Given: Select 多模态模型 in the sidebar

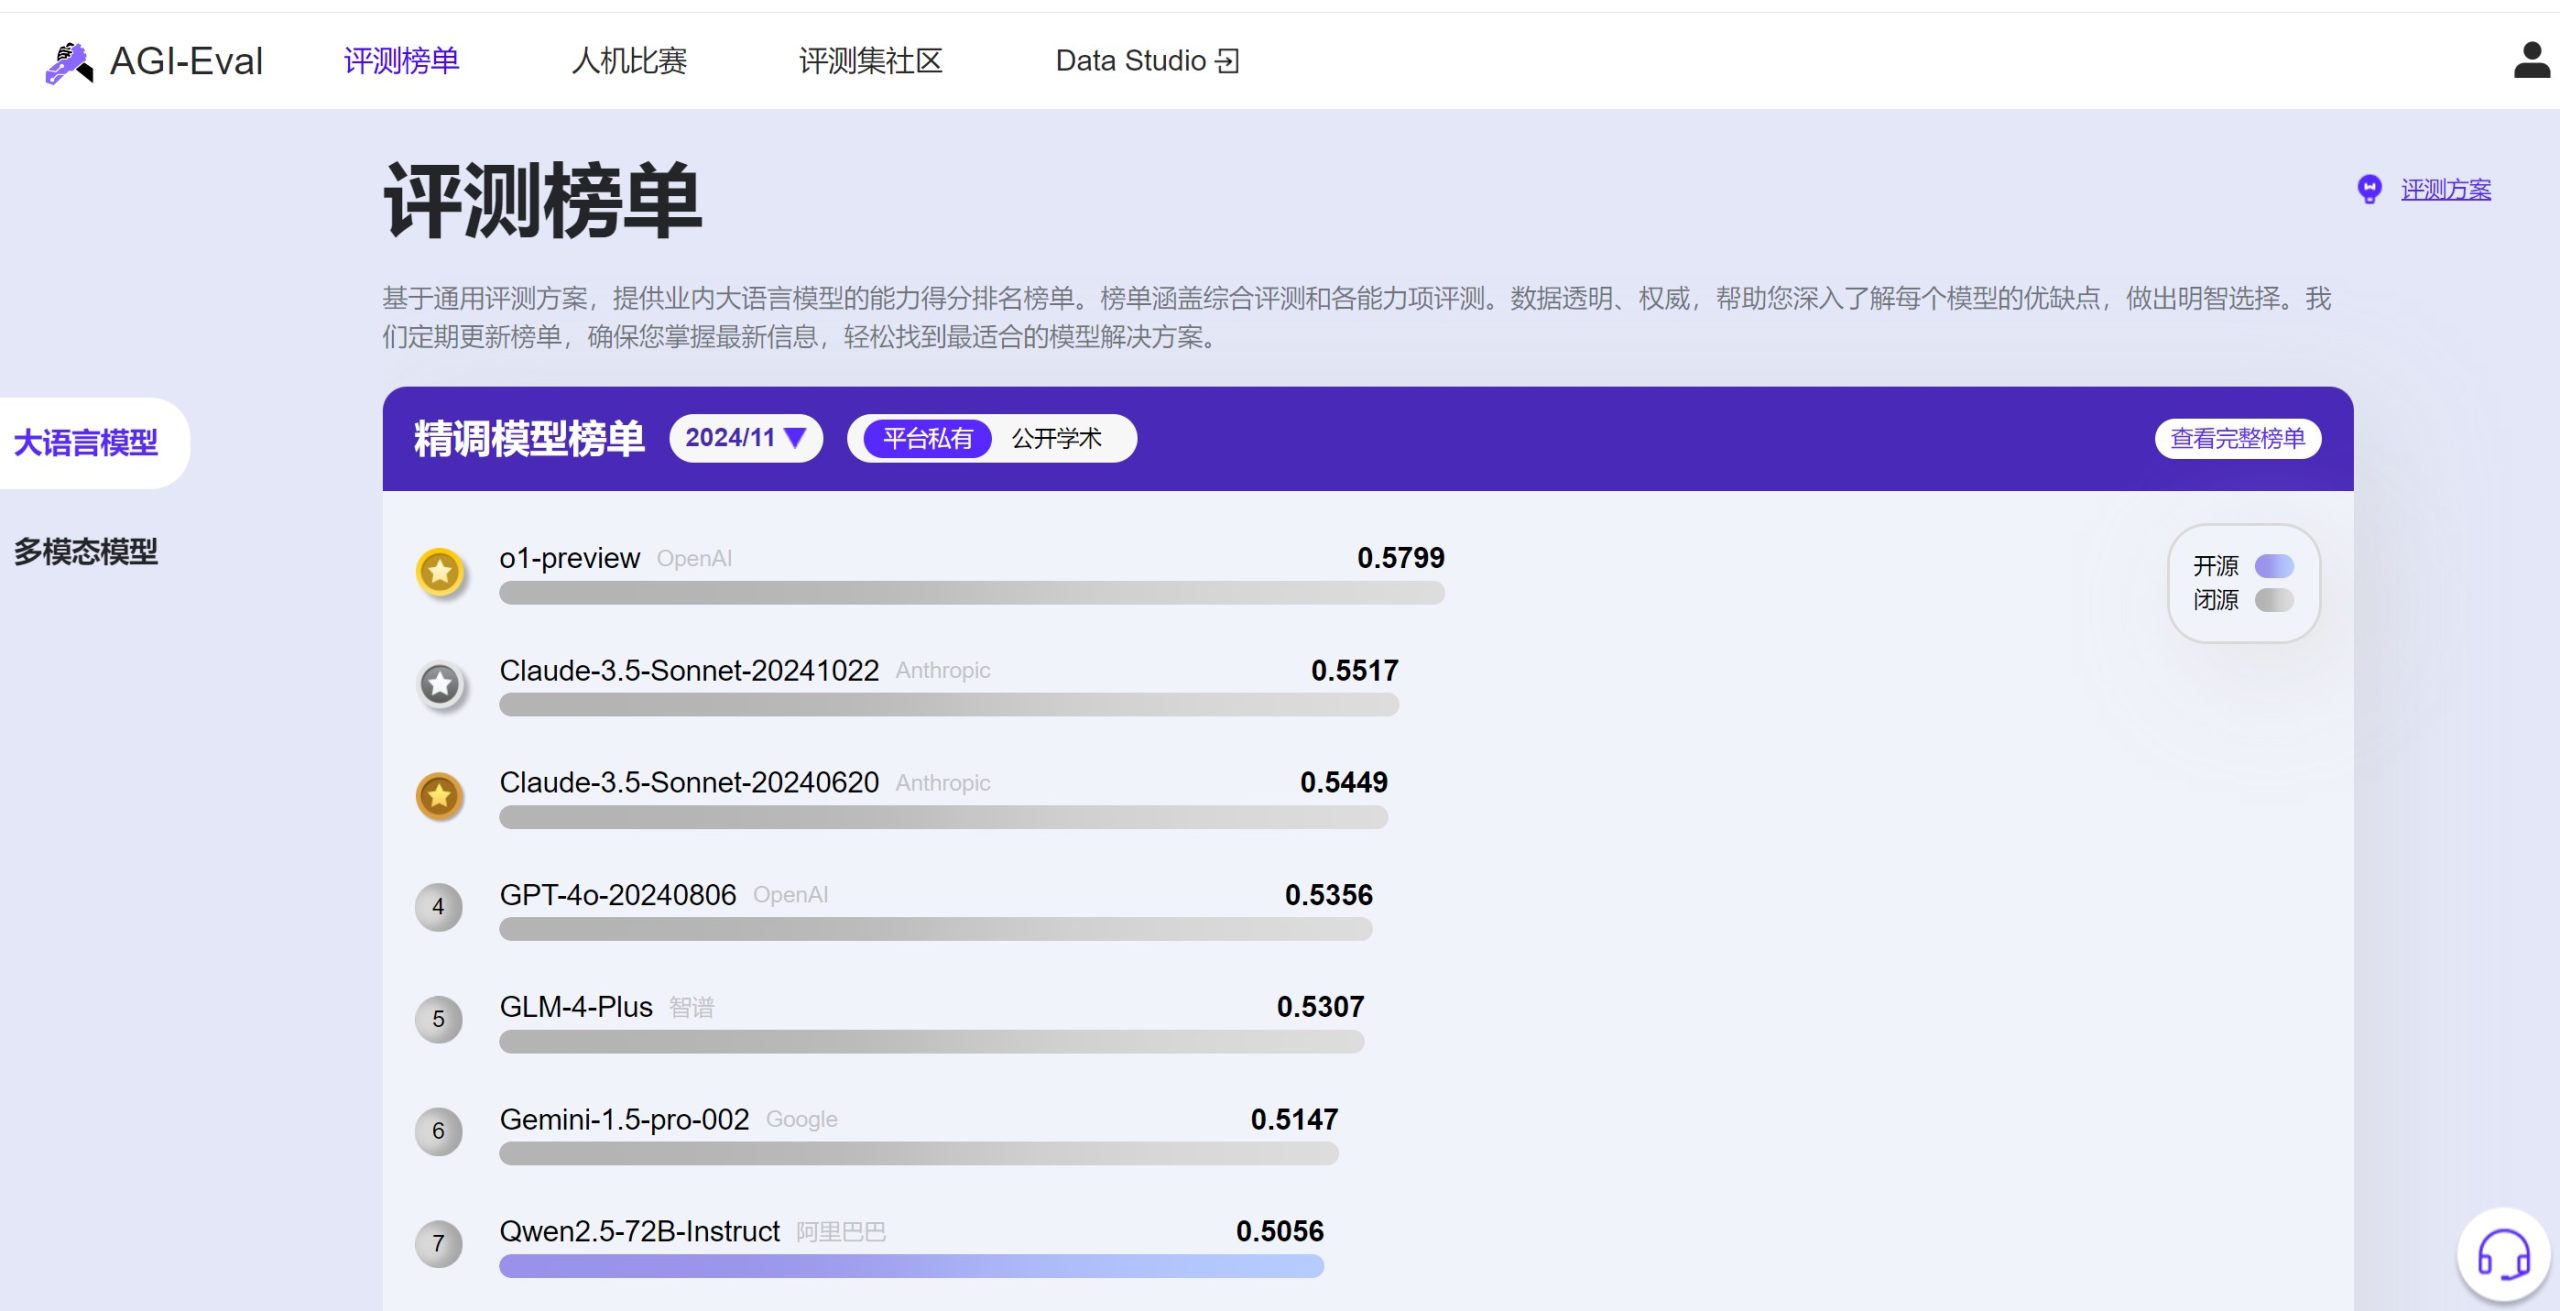Looking at the screenshot, I should click(86, 551).
